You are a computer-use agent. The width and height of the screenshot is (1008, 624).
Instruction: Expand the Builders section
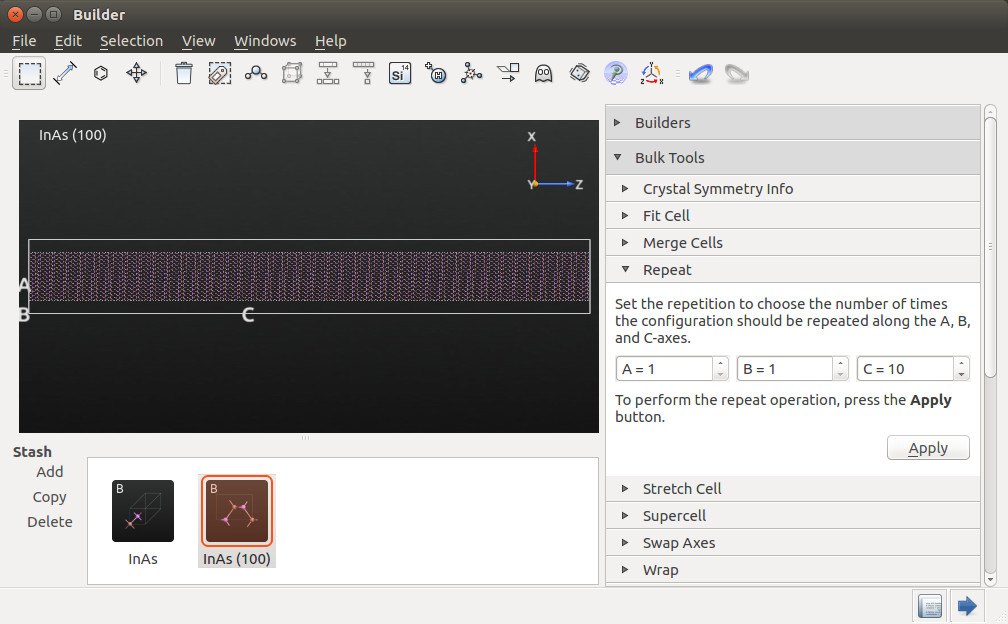[x=793, y=123]
